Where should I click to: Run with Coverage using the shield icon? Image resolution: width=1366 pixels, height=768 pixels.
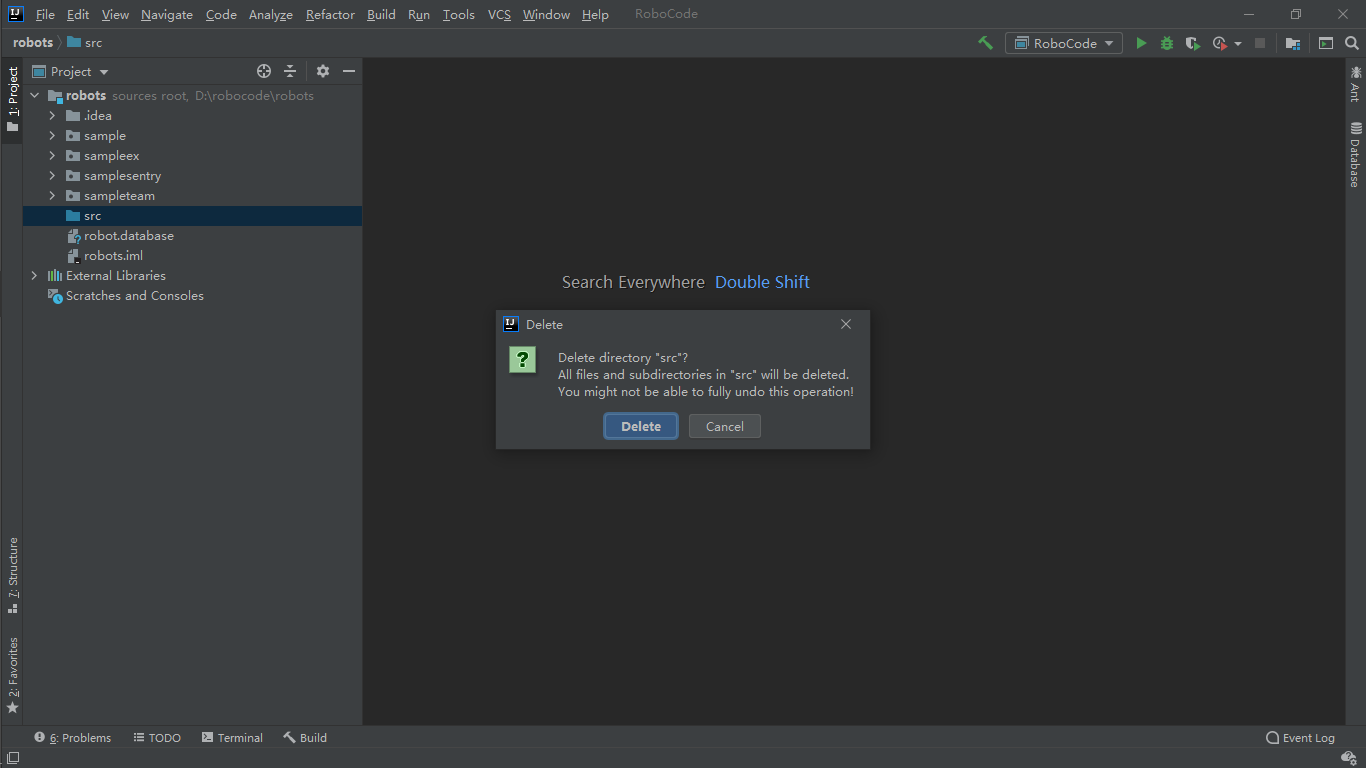1192,43
